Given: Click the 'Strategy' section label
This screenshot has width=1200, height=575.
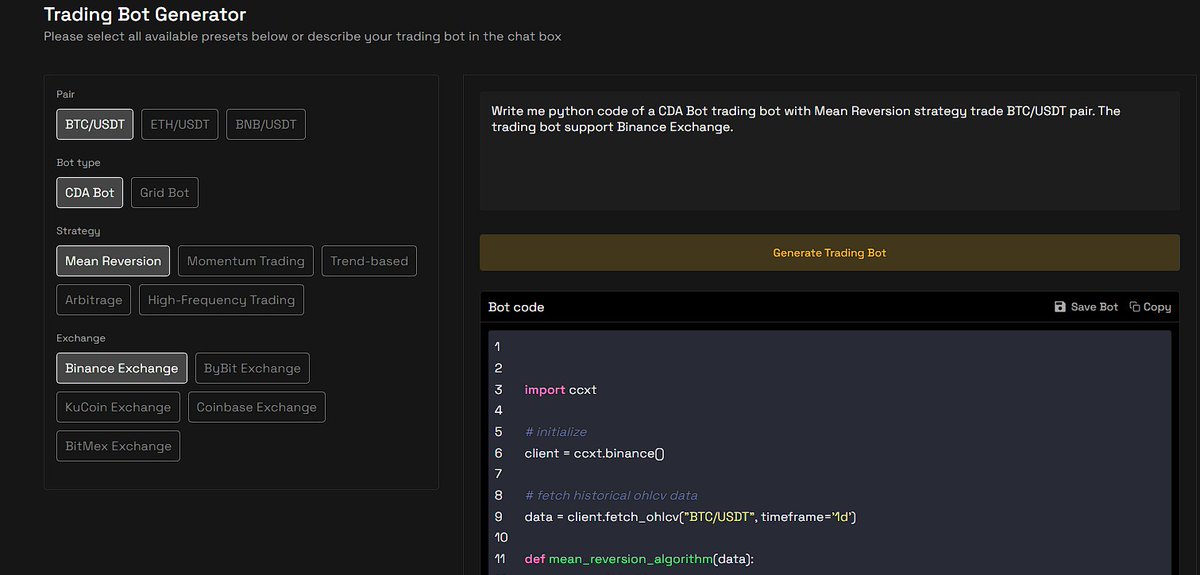Looking at the screenshot, I should (78, 231).
